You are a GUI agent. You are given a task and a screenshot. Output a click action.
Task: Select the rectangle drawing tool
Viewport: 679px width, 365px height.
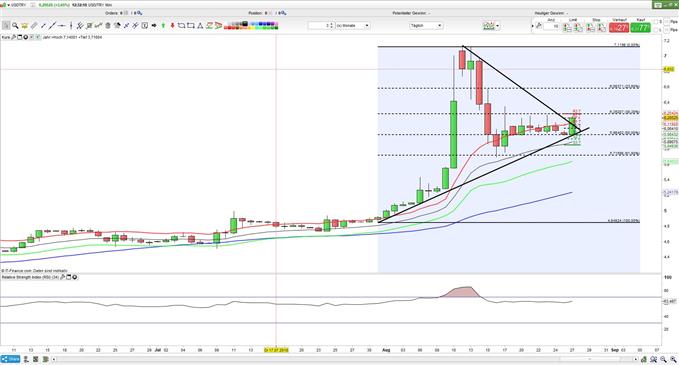point(191,26)
